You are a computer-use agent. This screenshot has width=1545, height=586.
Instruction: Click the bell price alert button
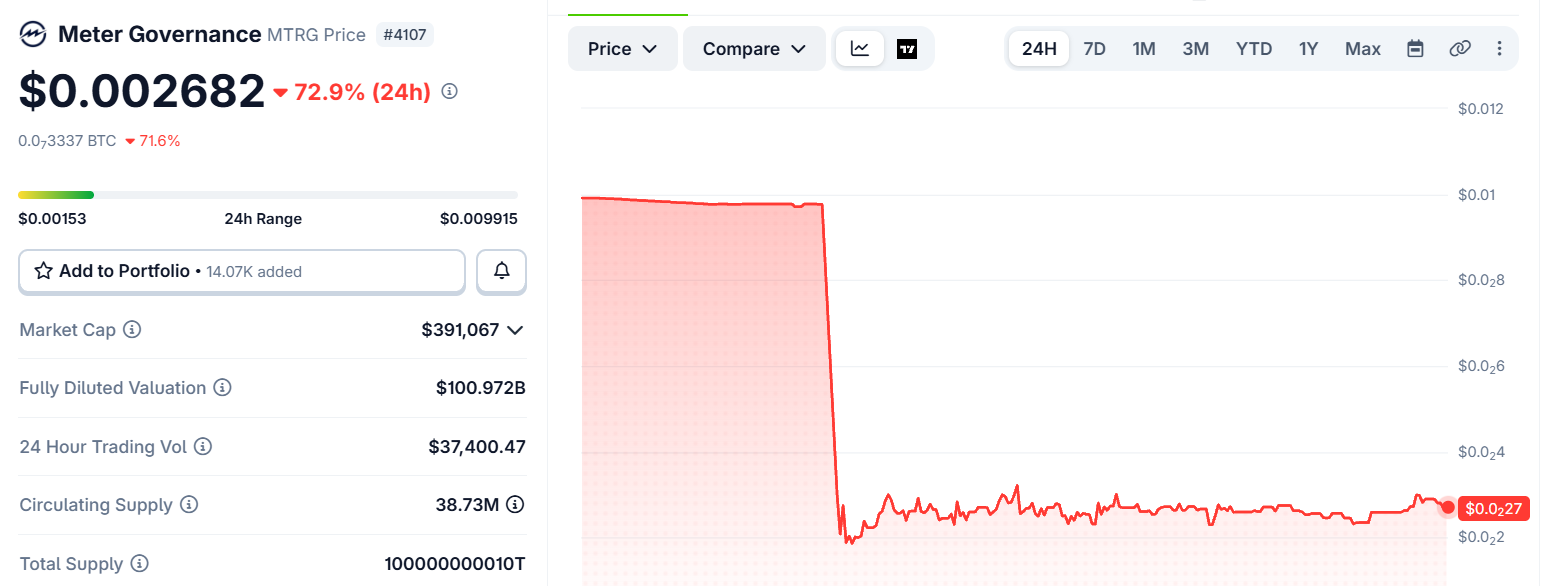[502, 271]
